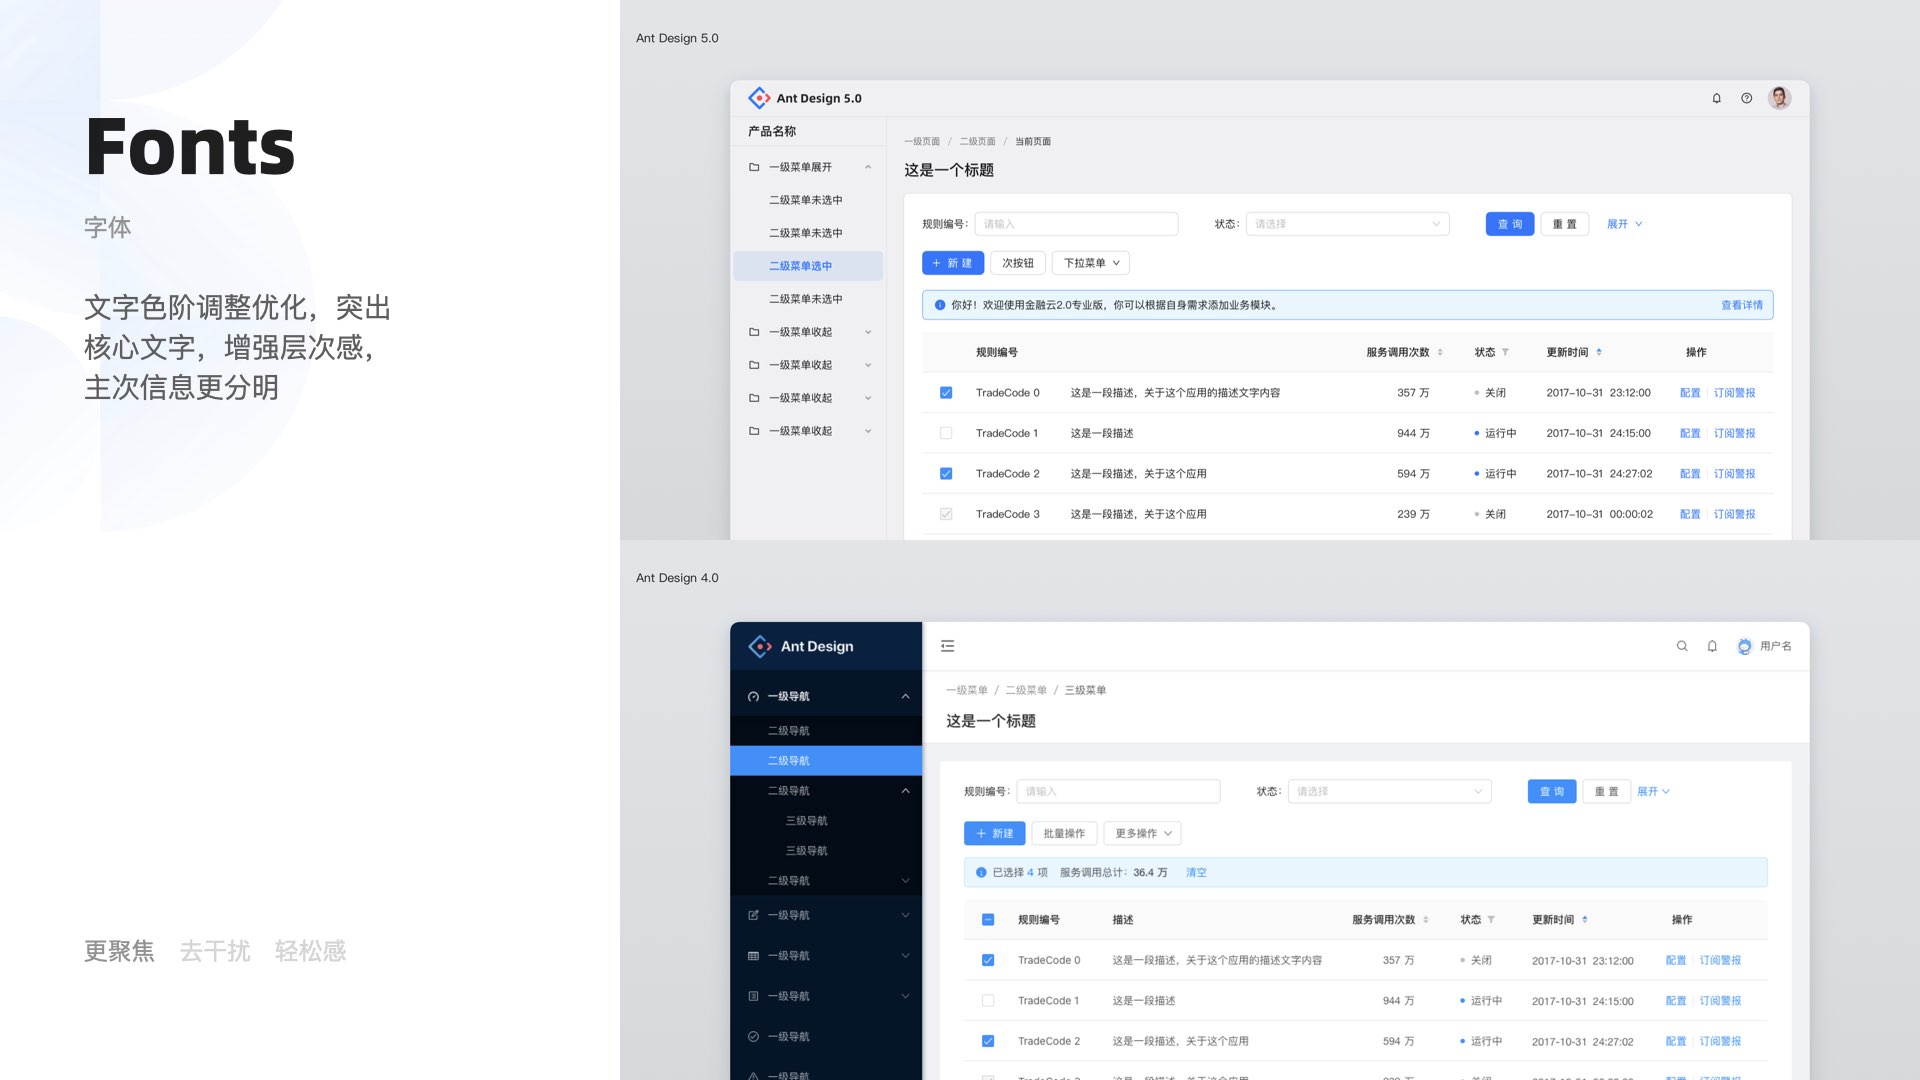
Task: Uncheck TradeCode 2 row in Ant Design 4.0
Action: tap(988, 1041)
